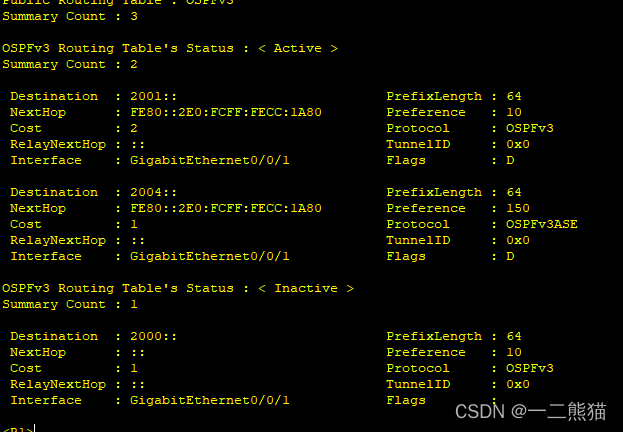Screen dimensions: 623x432
Task: Click the NextHop address of the 2001:: route
Action: (226, 112)
